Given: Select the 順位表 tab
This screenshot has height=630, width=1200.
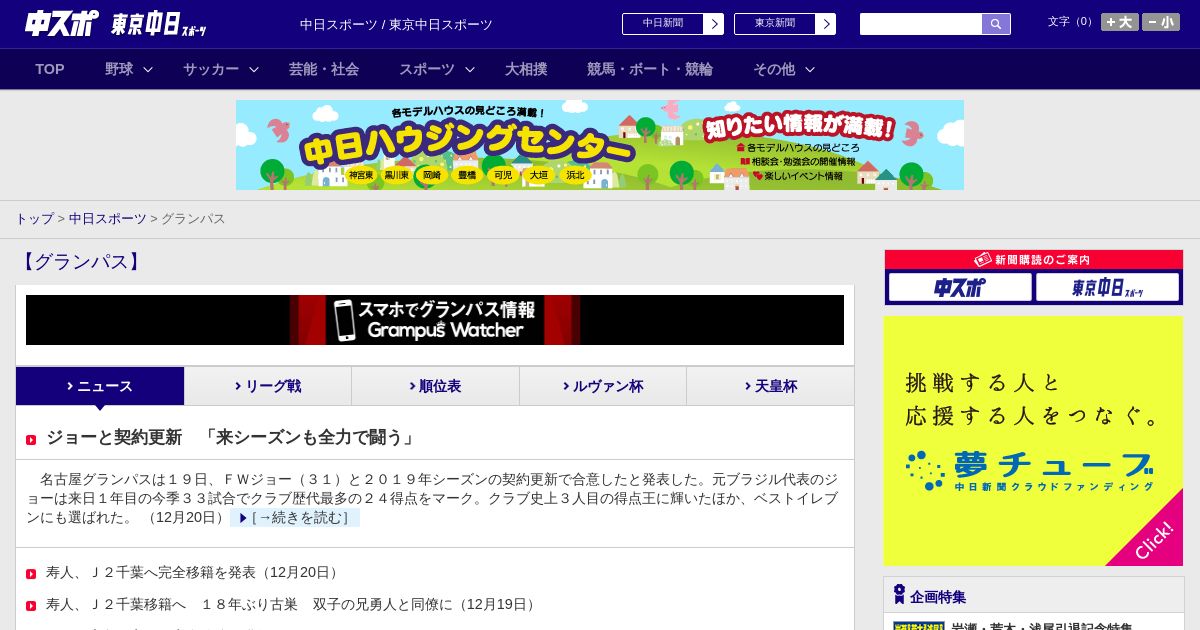Looking at the screenshot, I should coord(435,386).
